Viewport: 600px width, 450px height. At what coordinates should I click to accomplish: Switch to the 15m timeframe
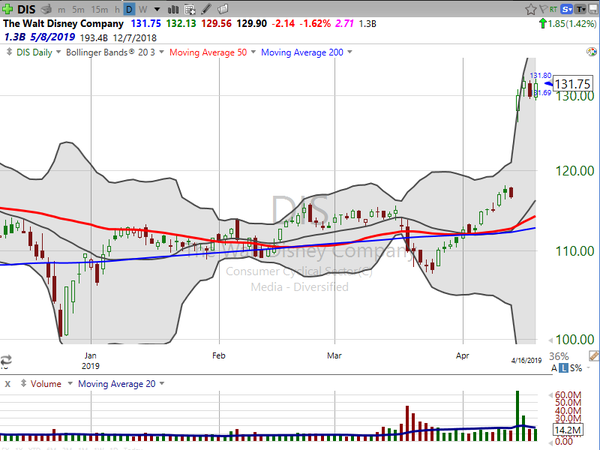99,9
